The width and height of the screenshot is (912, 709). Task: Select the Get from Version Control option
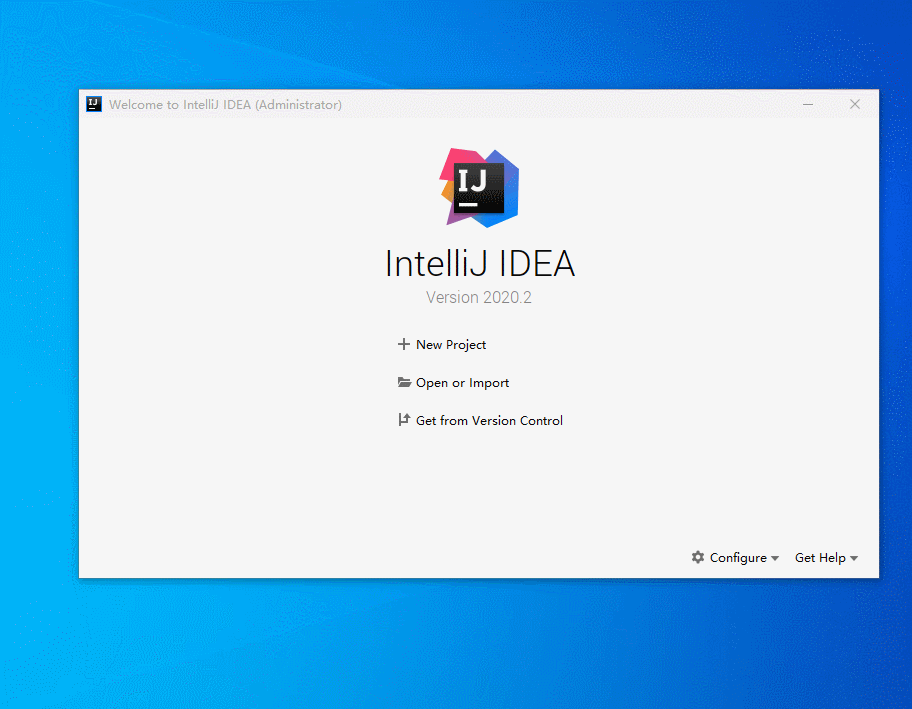tap(489, 420)
